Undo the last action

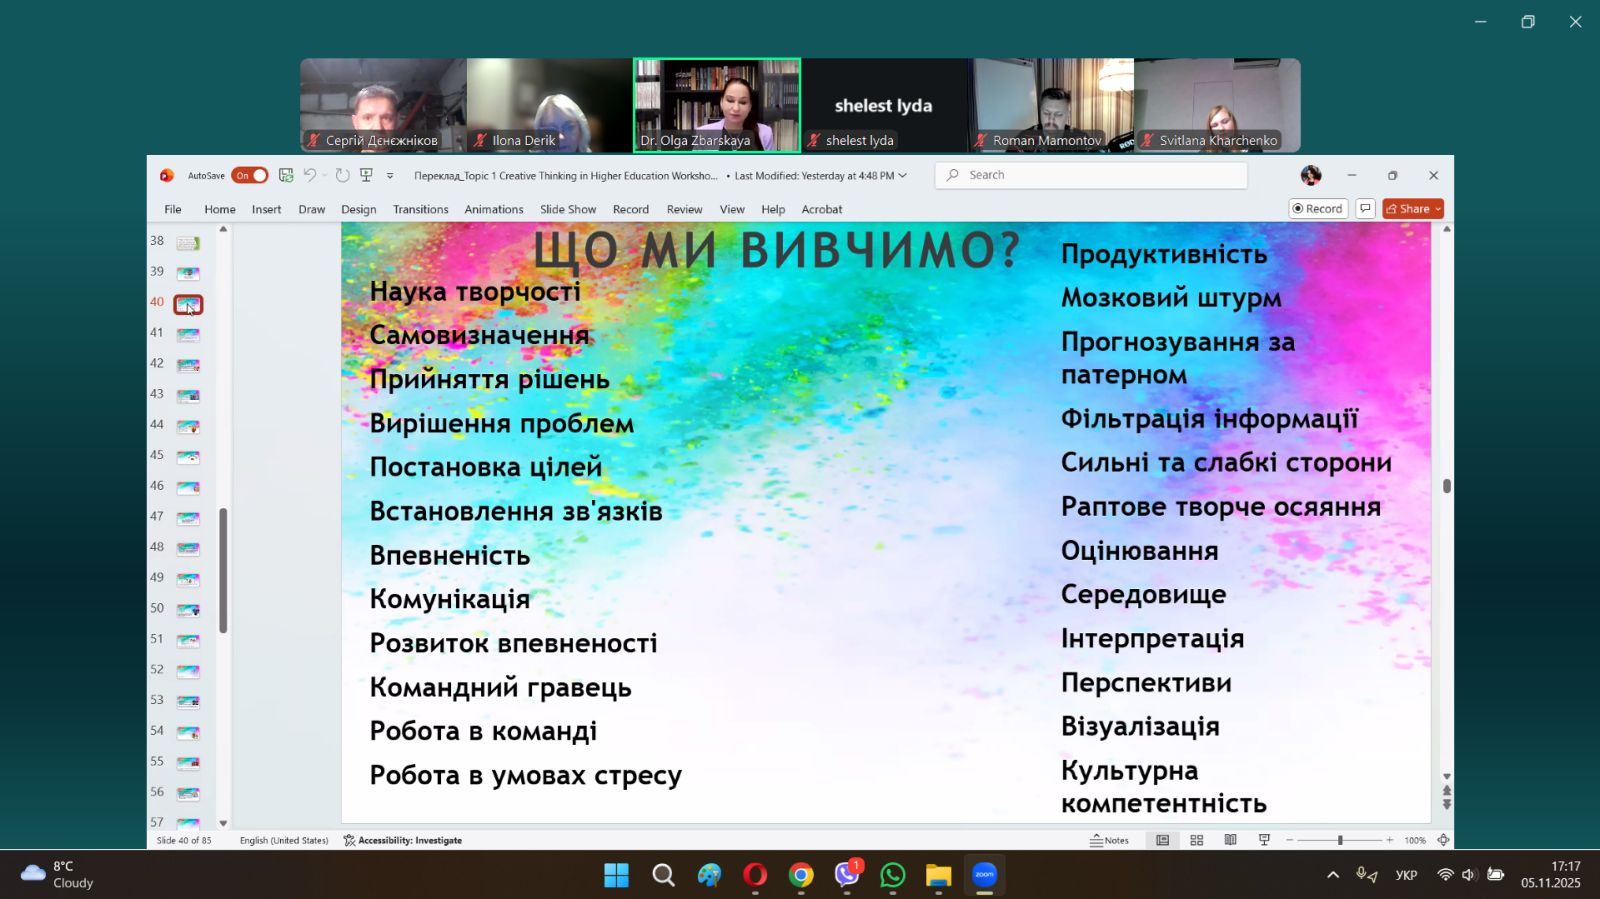[x=310, y=176]
